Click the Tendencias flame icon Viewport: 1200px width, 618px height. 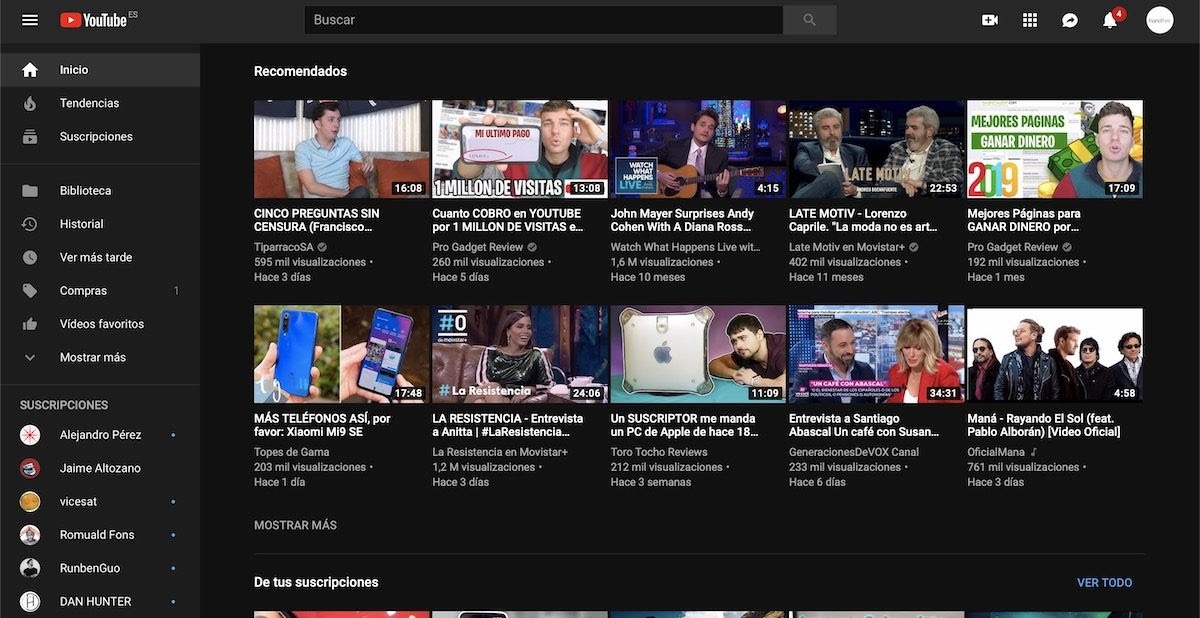click(30, 103)
